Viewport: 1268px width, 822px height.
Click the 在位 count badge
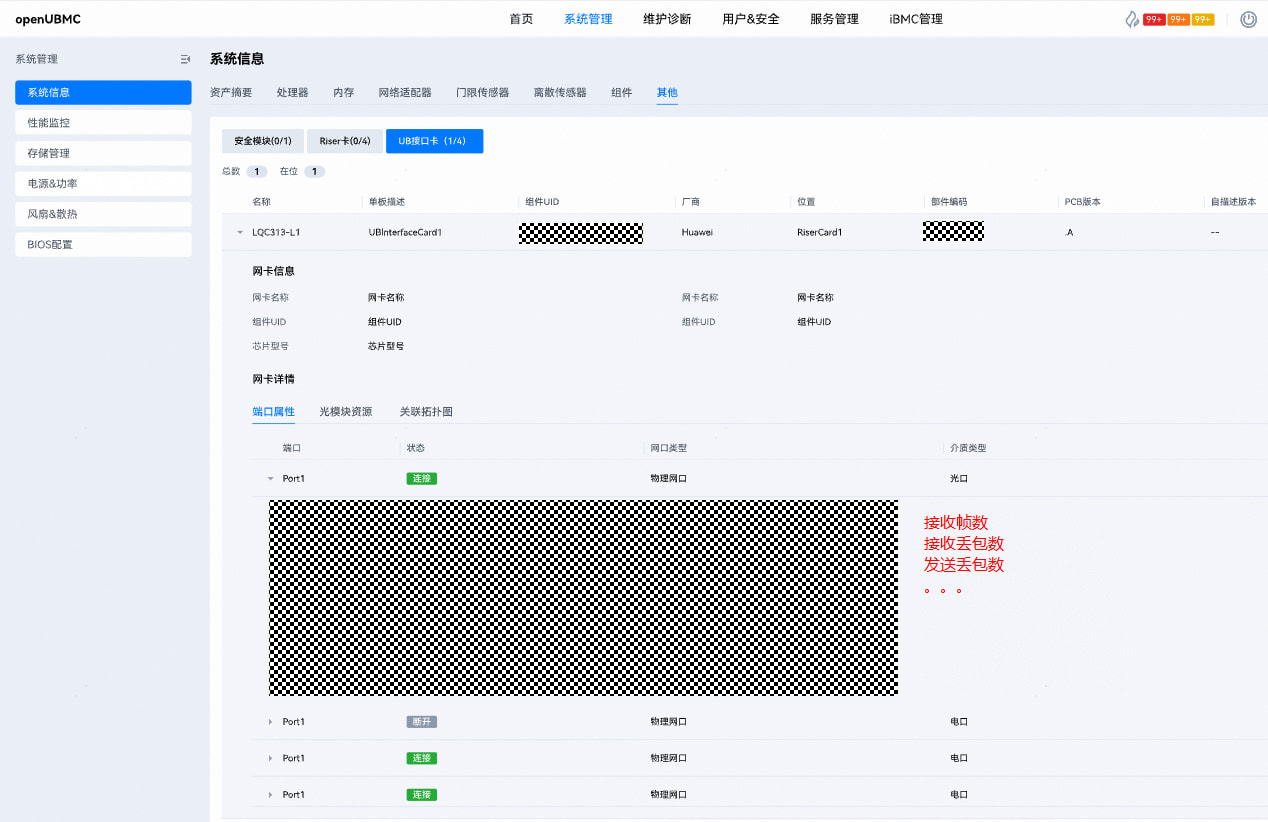pos(314,172)
